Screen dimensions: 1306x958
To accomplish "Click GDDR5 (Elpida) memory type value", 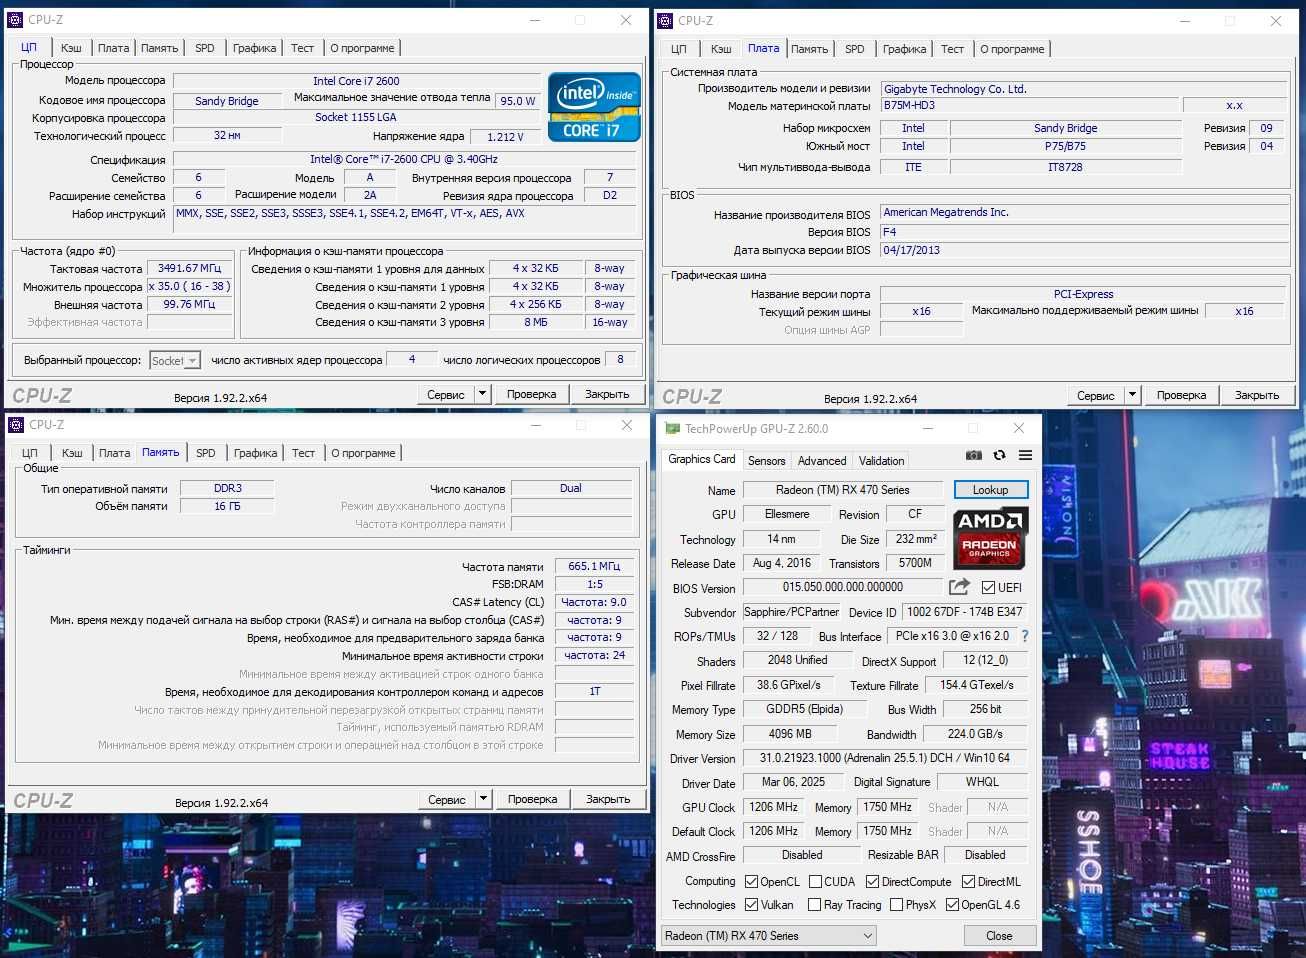I will point(804,709).
